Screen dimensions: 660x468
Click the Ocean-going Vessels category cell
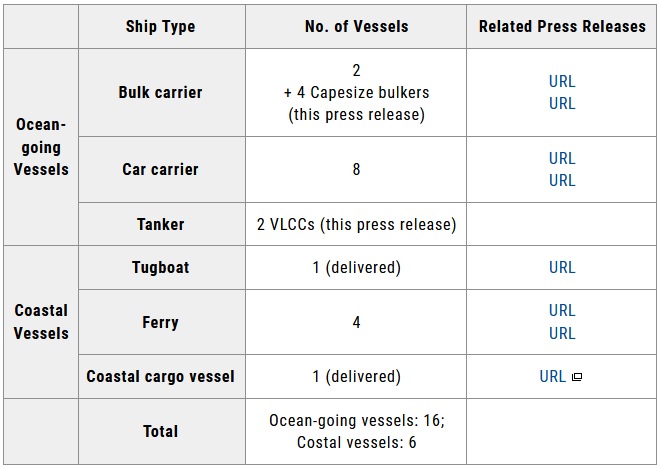click(x=41, y=147)
